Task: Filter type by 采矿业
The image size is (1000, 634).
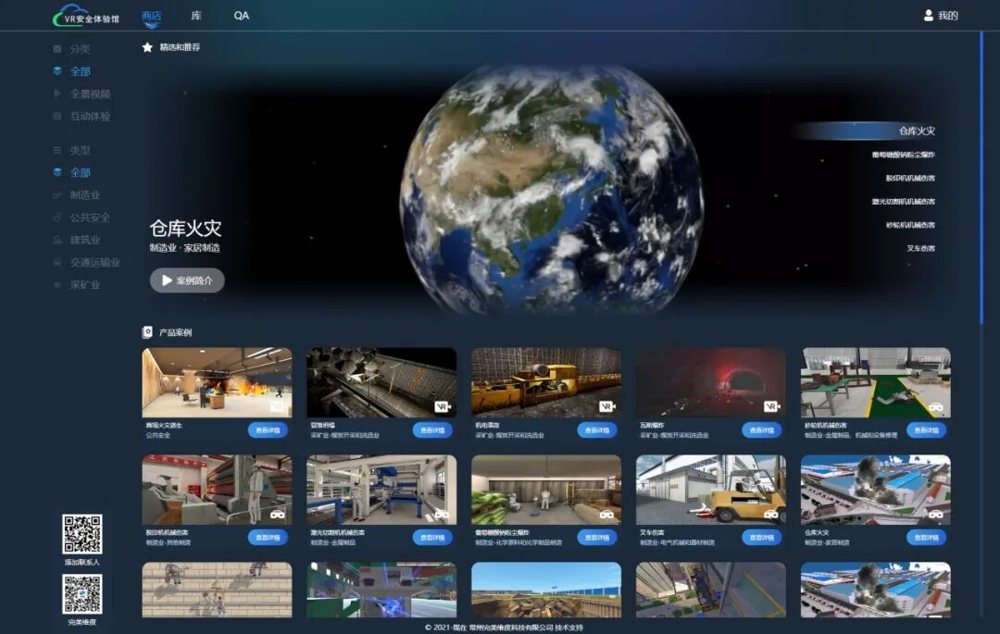Action: tap(85, 284)
